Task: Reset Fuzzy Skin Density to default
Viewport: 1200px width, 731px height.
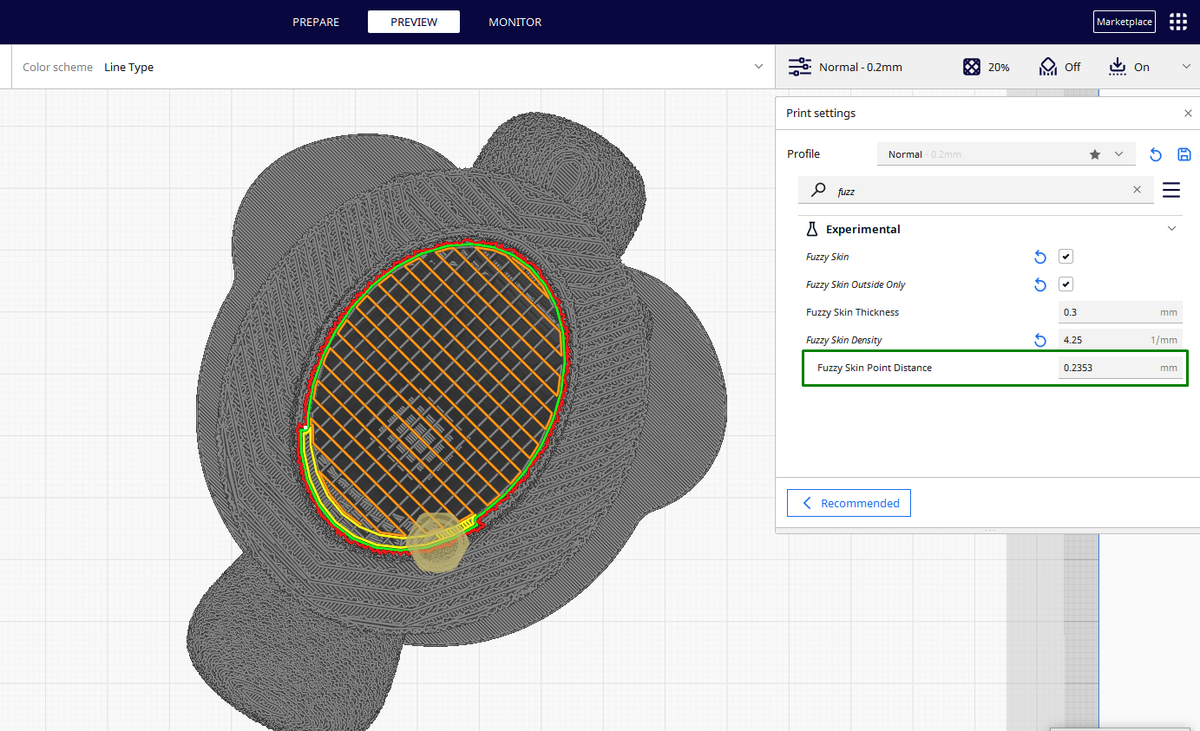Action: click(1039, 340)
